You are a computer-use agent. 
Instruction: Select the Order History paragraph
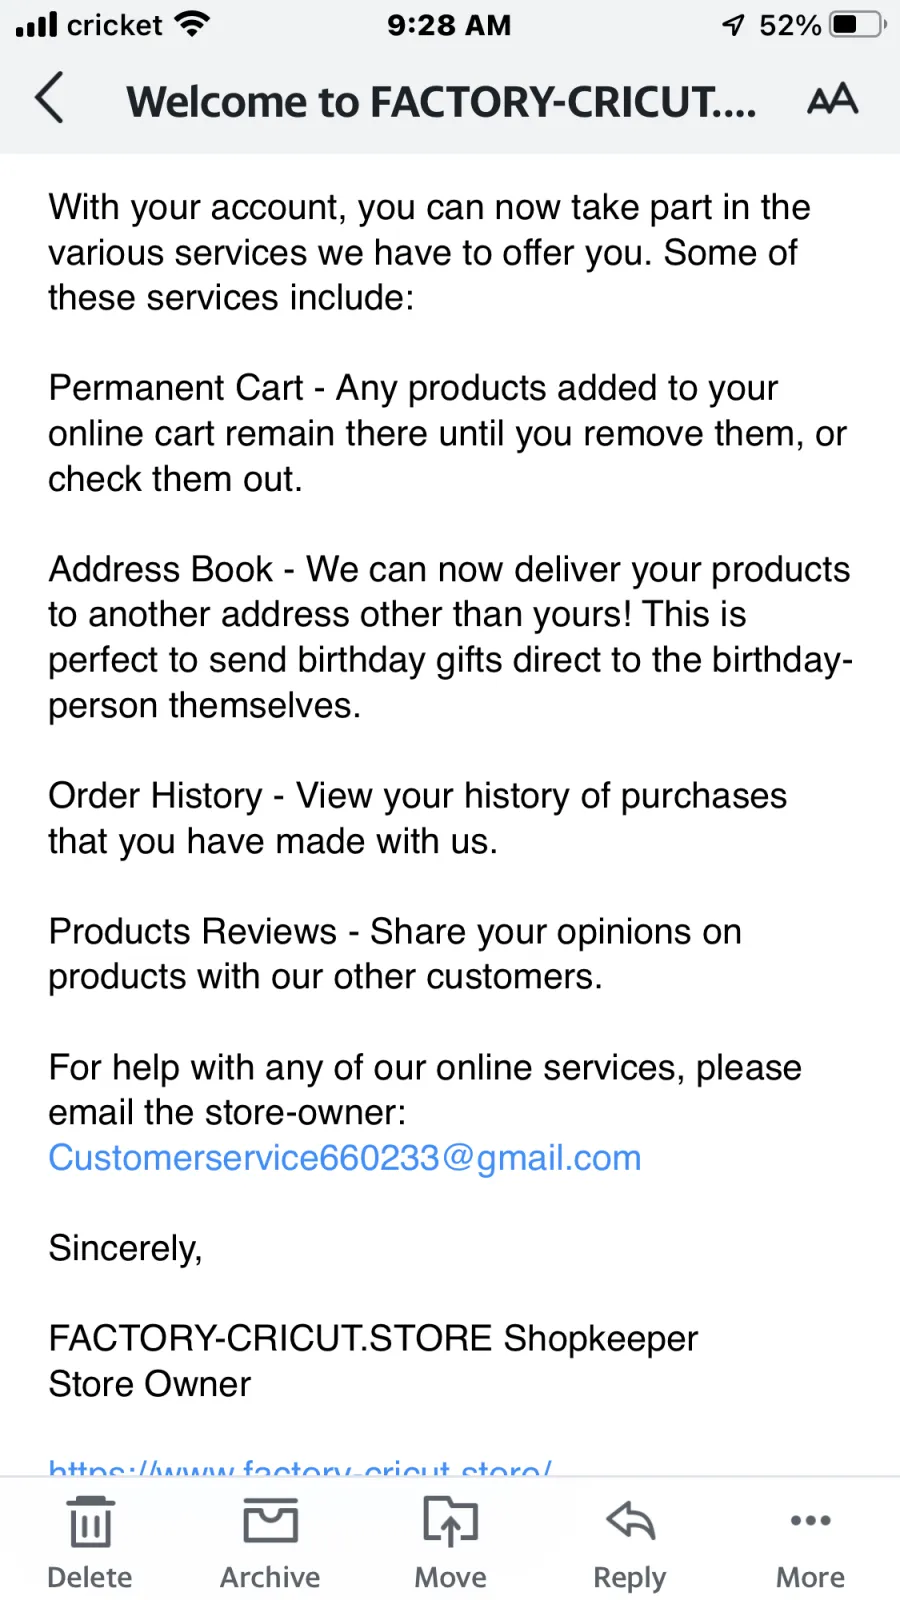418,818
